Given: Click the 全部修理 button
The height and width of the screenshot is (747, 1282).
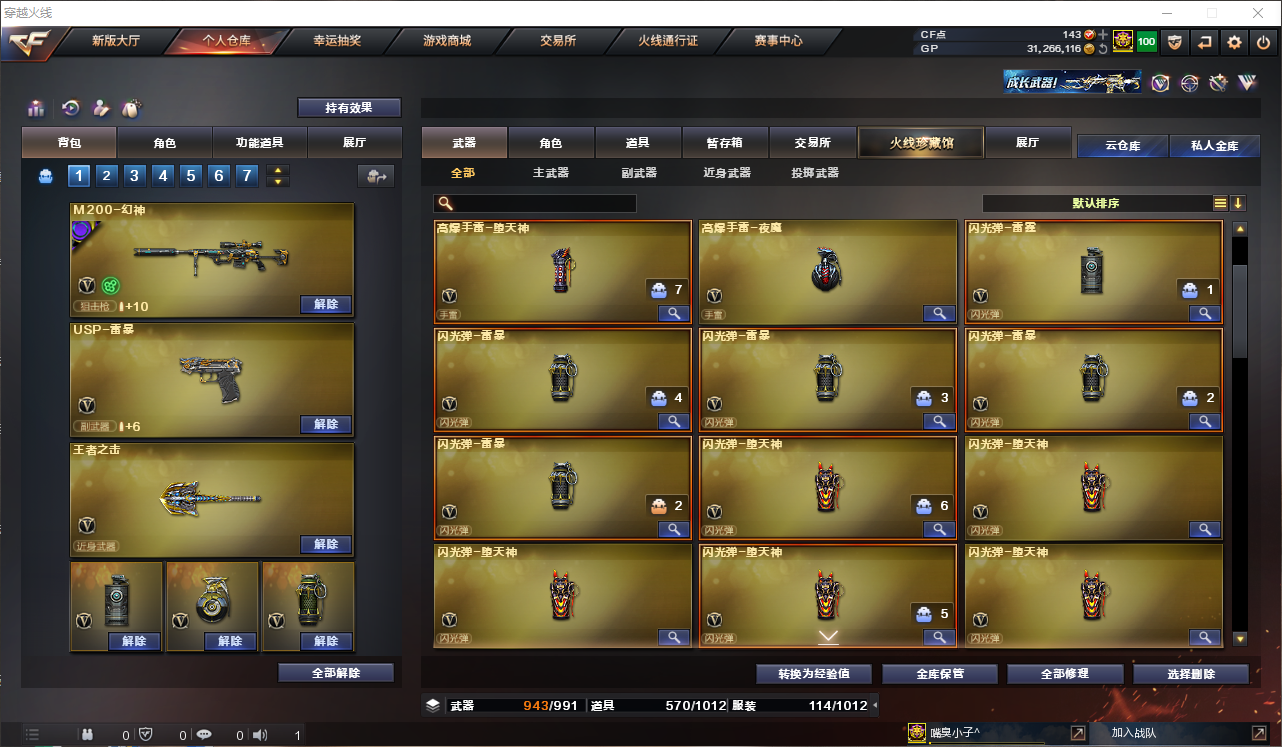Looking at the screenshot, I should coord(1064,674).
